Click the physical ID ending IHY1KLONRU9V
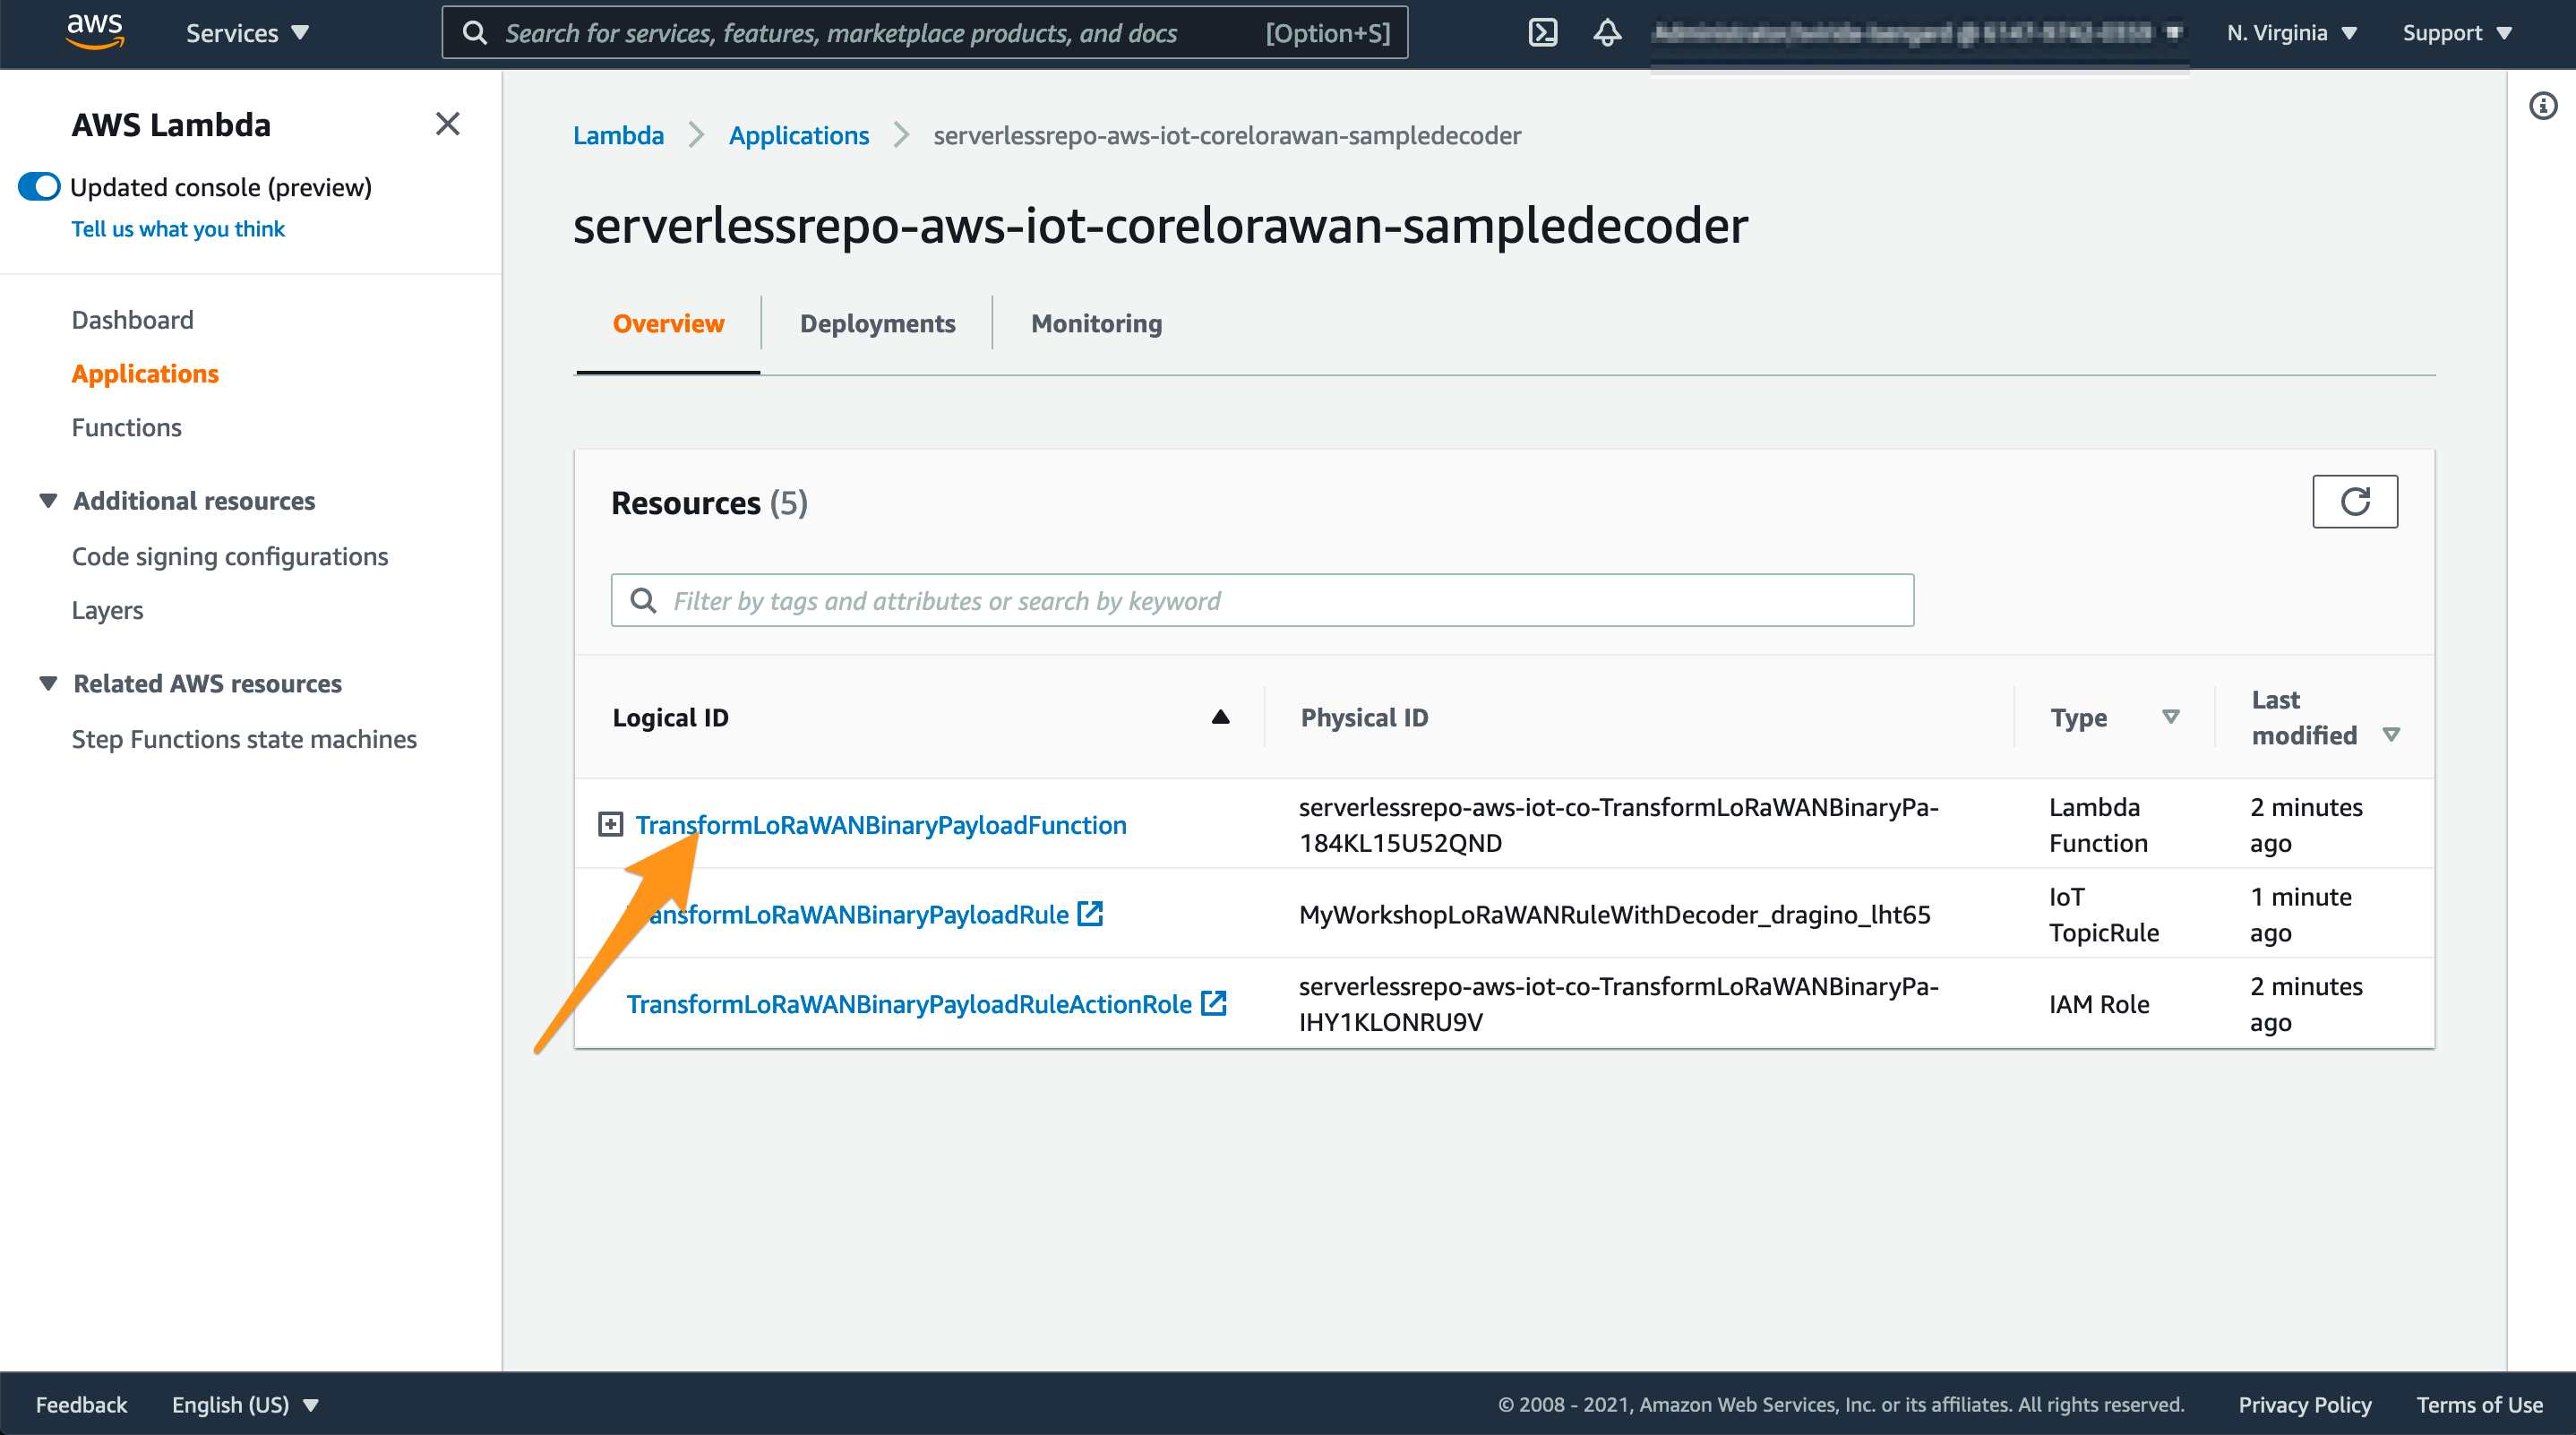 point(1618,1004)
